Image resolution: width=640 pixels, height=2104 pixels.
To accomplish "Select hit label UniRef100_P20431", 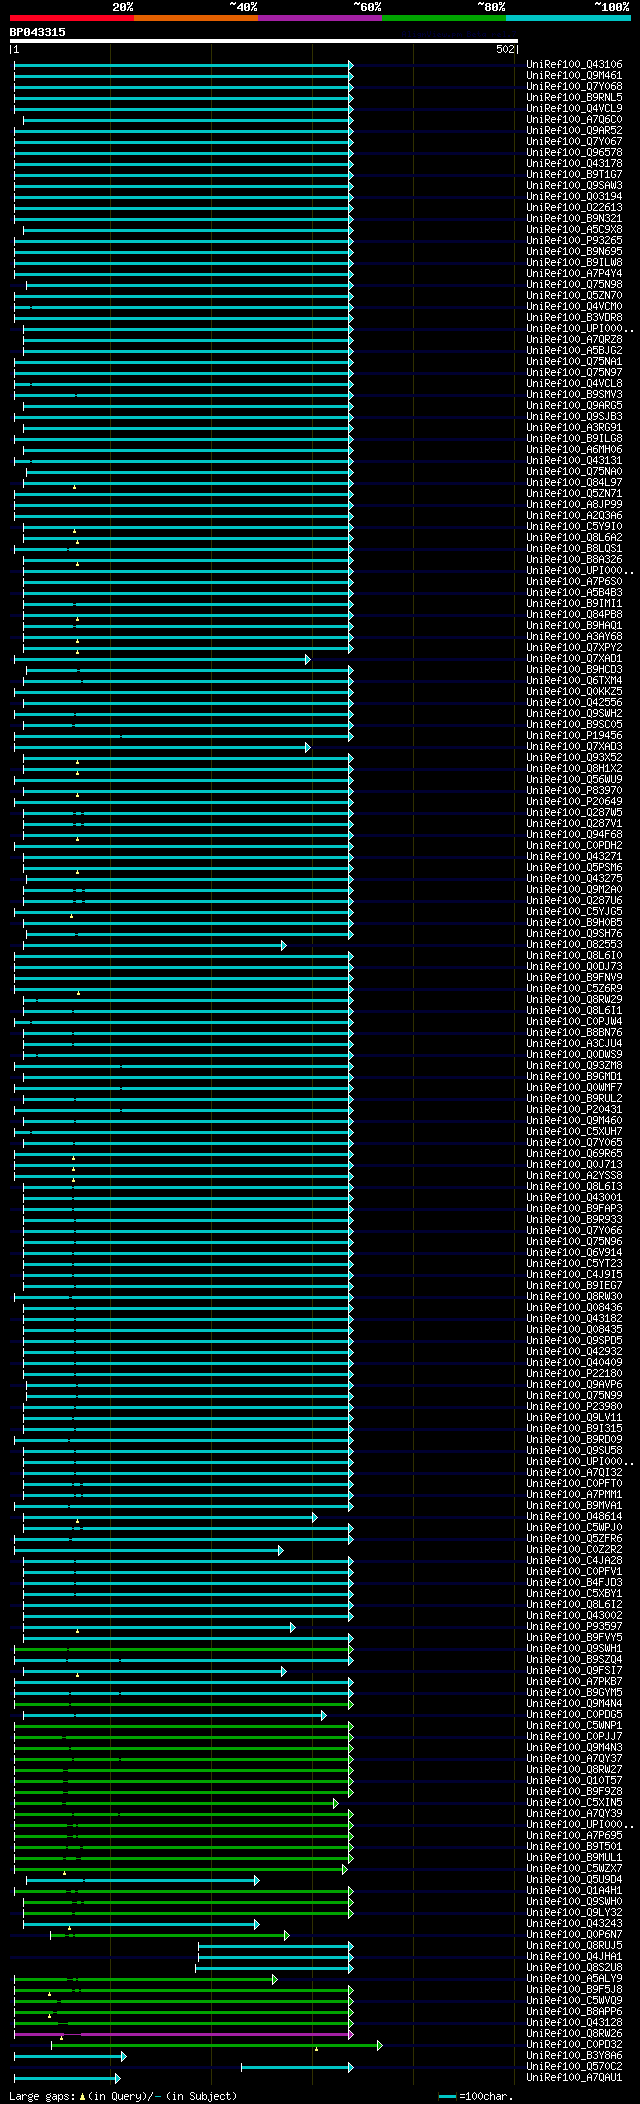I will click(x=574, y=1110).
